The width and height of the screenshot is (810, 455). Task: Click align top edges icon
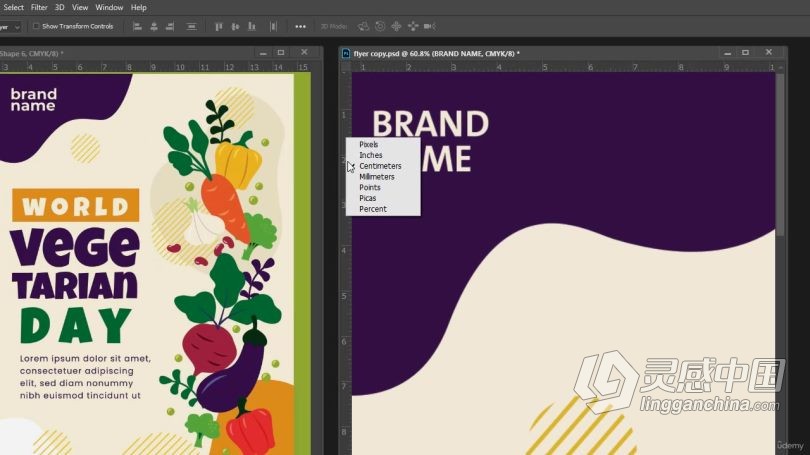219,26
